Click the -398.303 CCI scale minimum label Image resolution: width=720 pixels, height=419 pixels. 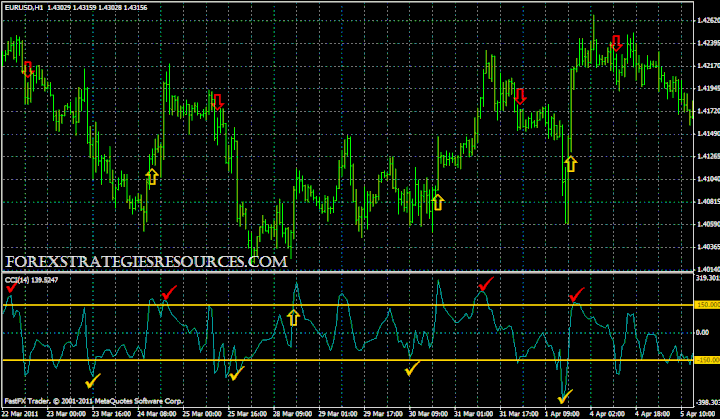tap(708, 402)
